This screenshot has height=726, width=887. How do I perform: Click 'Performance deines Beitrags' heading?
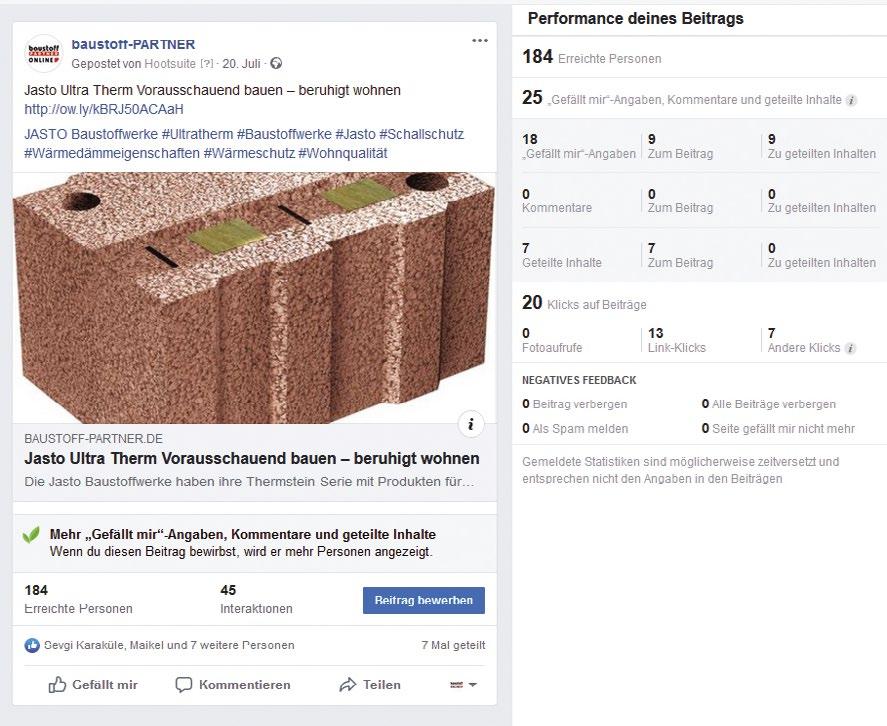(x=635, y=19)
